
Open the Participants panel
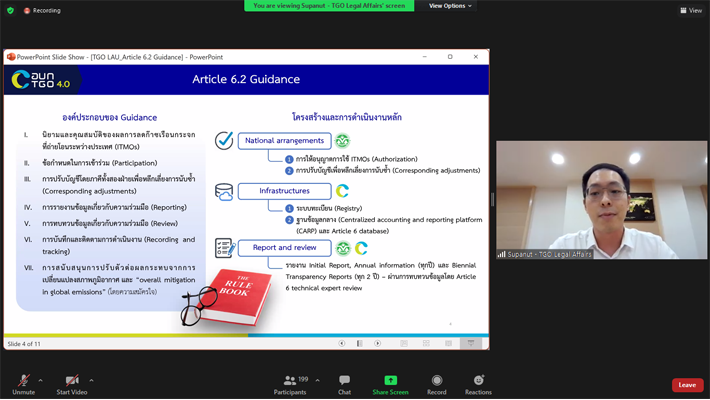click(290, 381)
